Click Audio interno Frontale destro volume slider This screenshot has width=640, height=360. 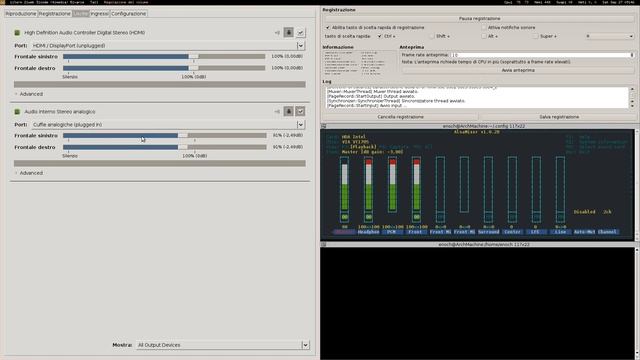(164, 147)
